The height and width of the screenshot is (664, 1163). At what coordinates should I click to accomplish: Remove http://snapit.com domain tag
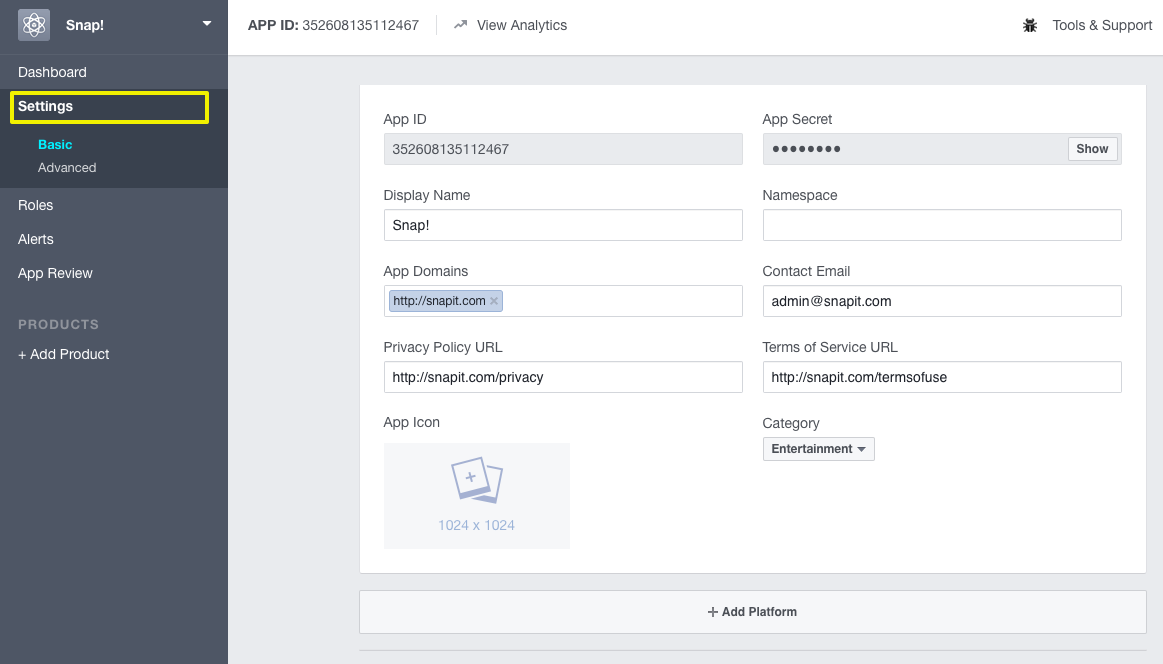tap(494, 300)
